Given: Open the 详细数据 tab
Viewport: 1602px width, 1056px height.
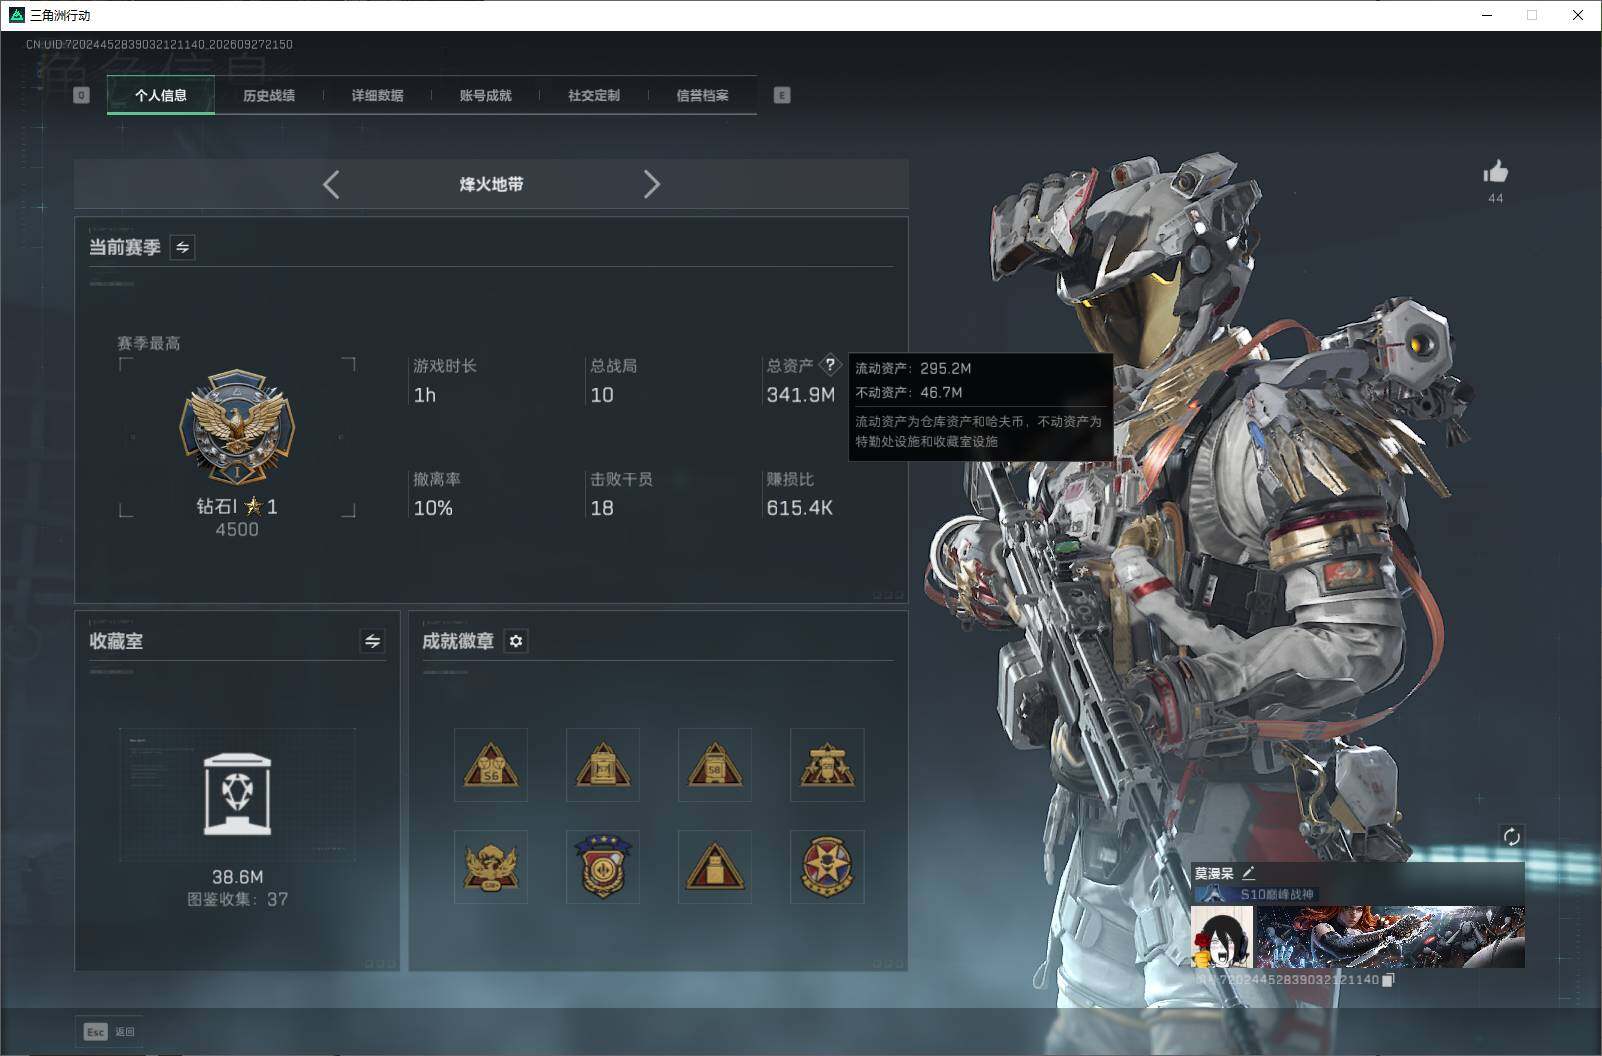Looking at the screenshot, I should (377, 95).
